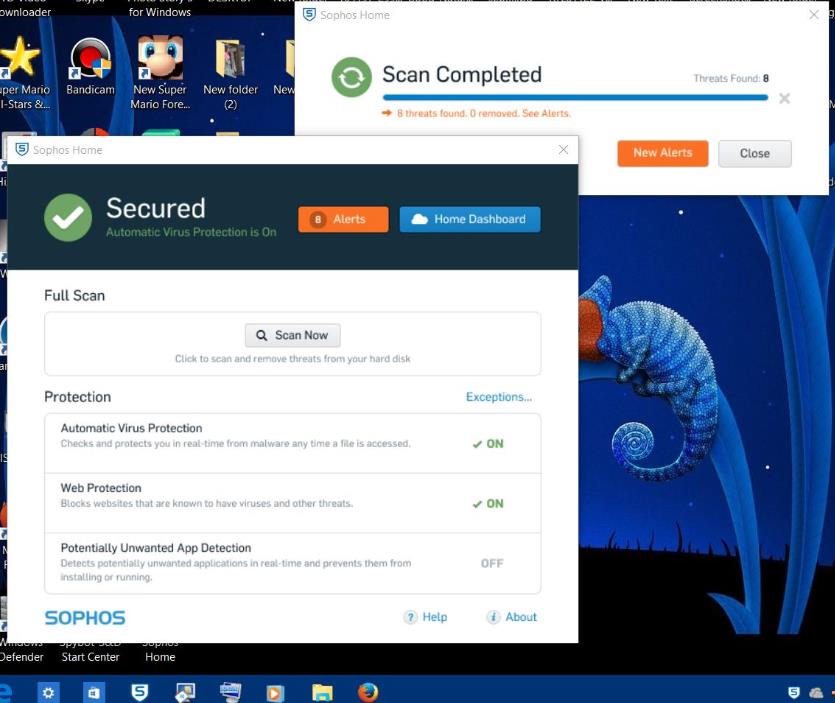Screen dimensions: 835x703
Task: Click cloud icon in system tray
Action: click(x=816, y=693)
